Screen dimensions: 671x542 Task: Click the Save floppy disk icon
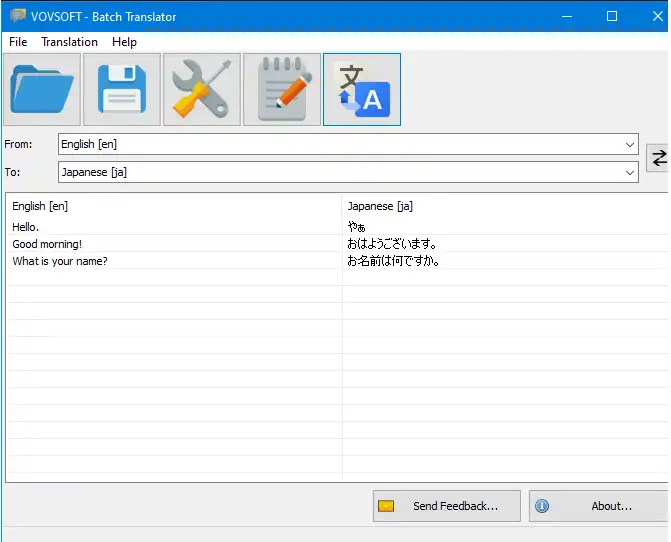coord(122,90)
